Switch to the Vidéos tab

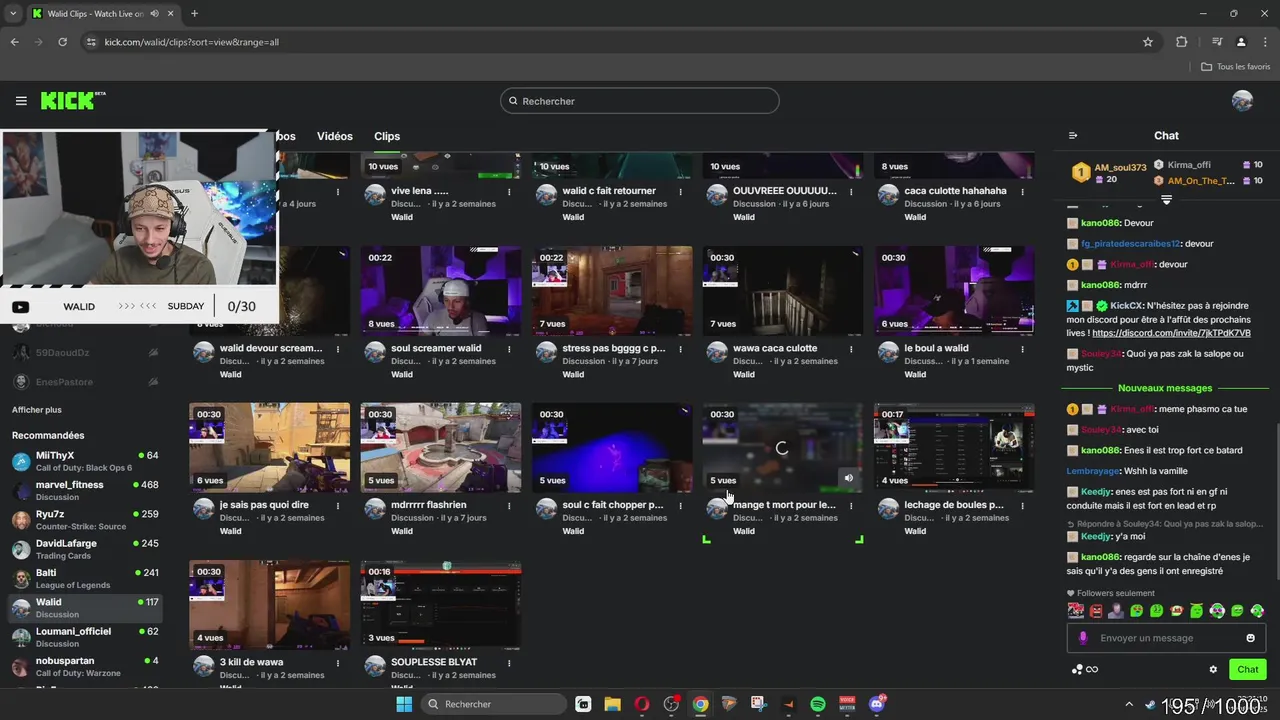click(x=335, y=136)
